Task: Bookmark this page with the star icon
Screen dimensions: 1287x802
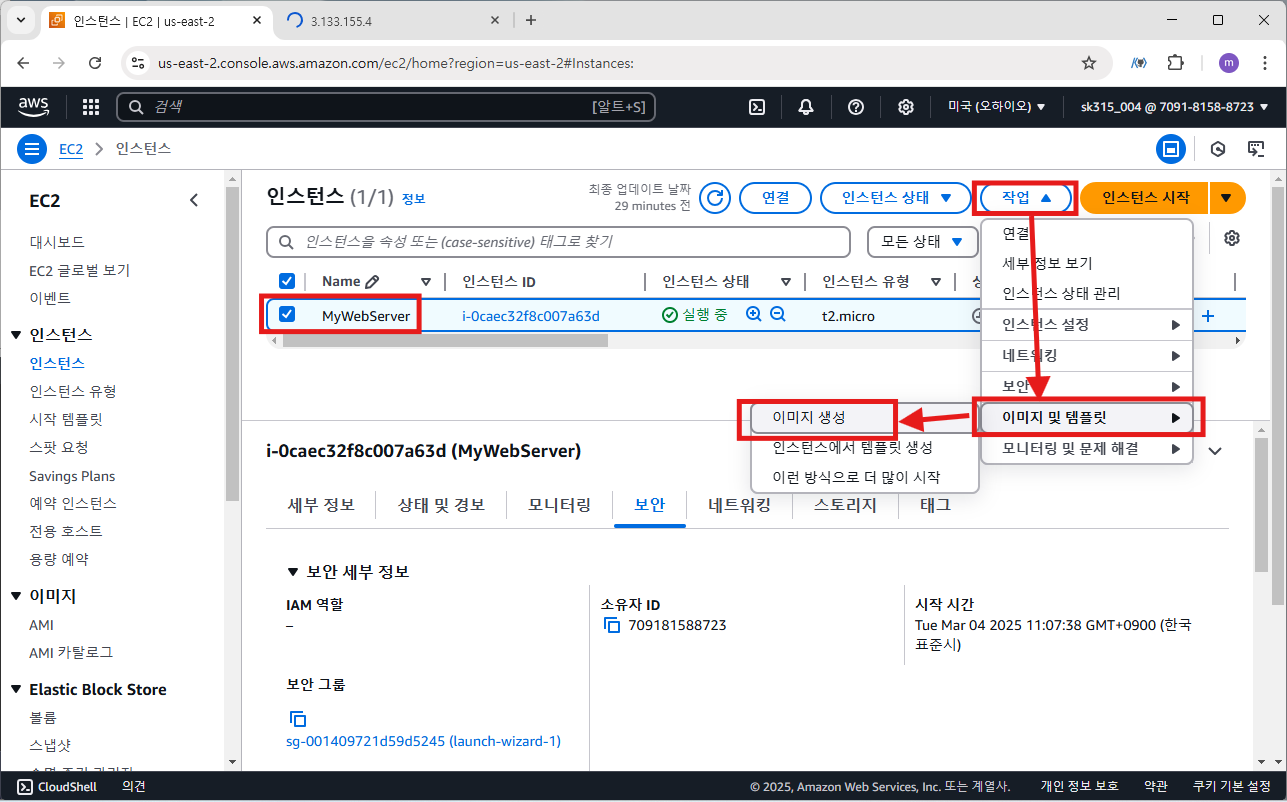Action: pos(1089,63)
